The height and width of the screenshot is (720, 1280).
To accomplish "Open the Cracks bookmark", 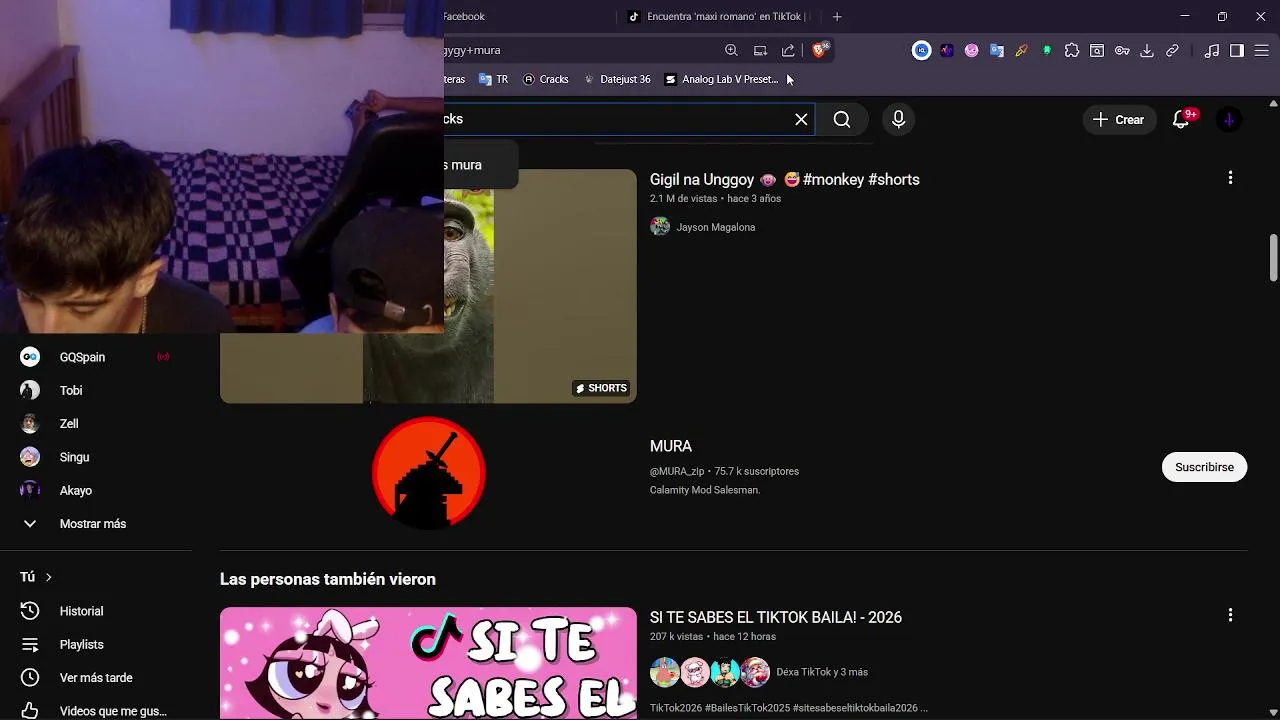I will click(546, 79).
